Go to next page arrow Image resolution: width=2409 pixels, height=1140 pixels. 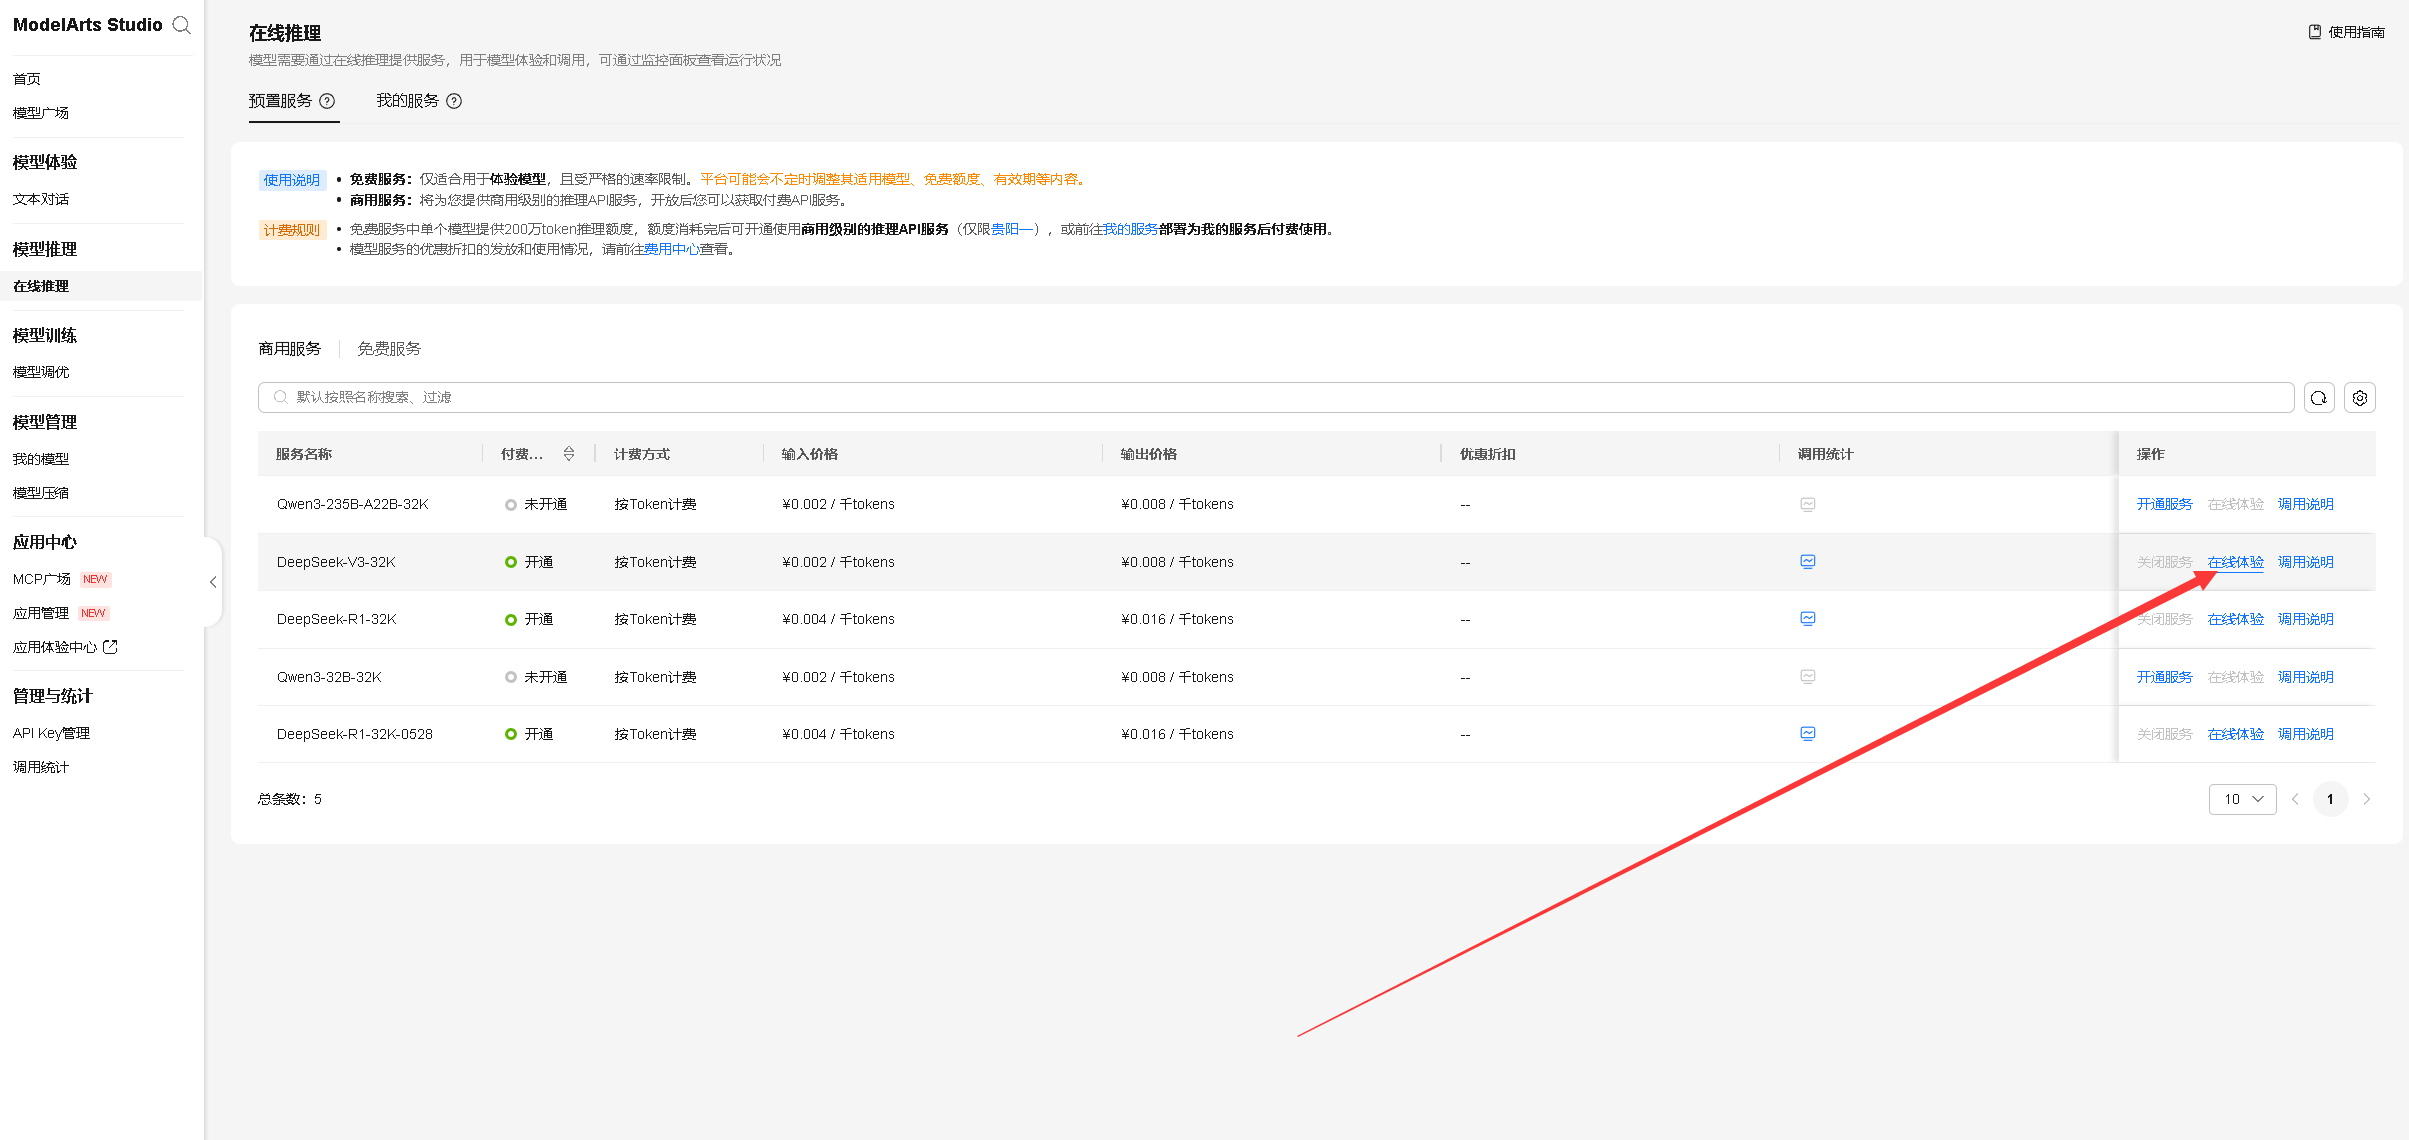2366,799
